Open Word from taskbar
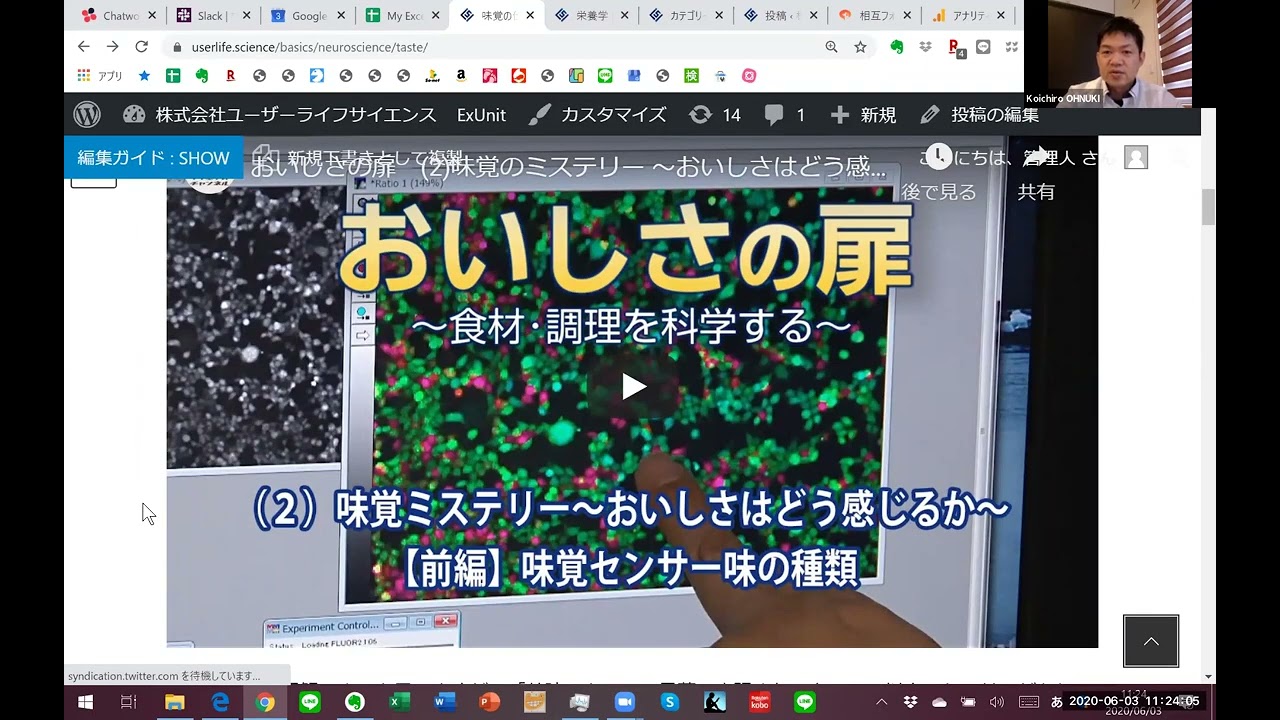 [x=444, y=702]
